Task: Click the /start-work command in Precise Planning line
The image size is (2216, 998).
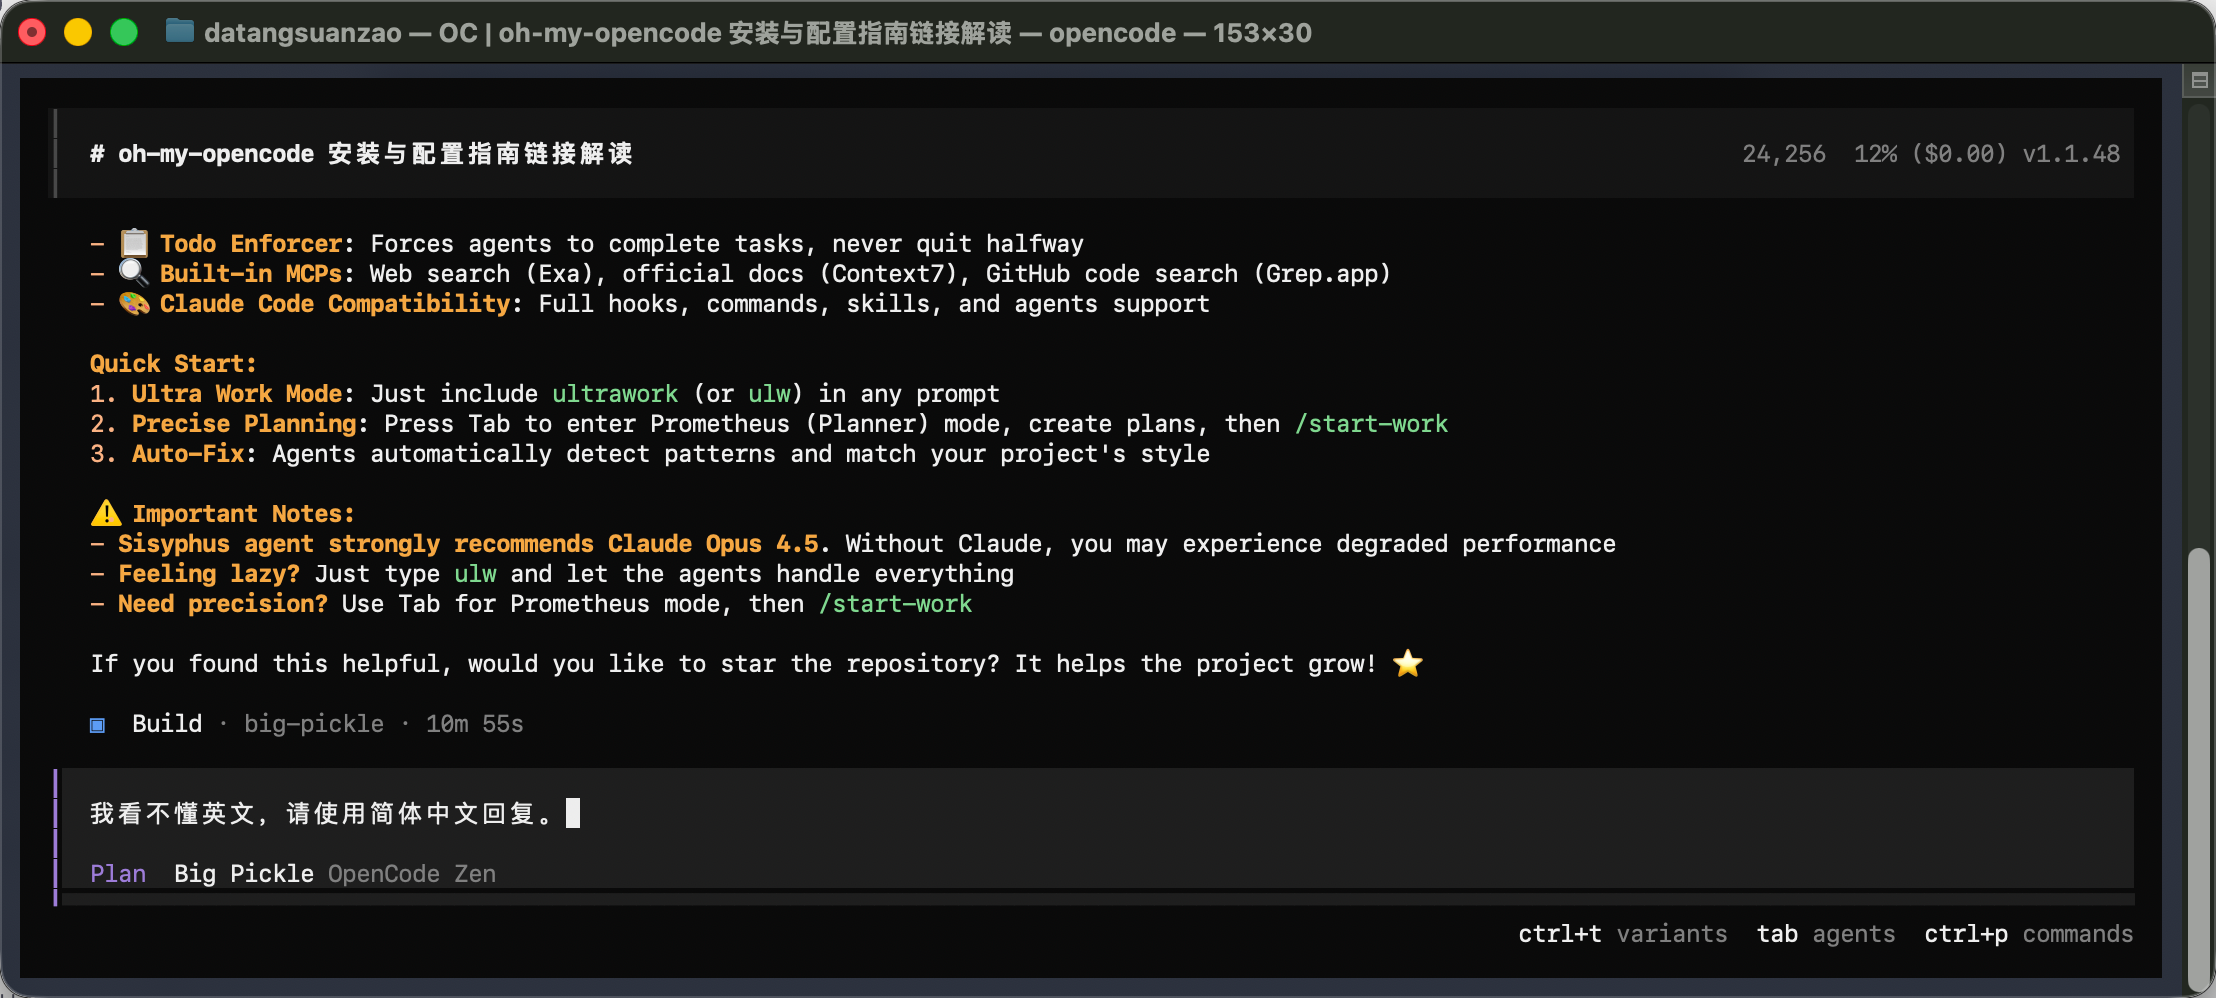Action: 1371,423
